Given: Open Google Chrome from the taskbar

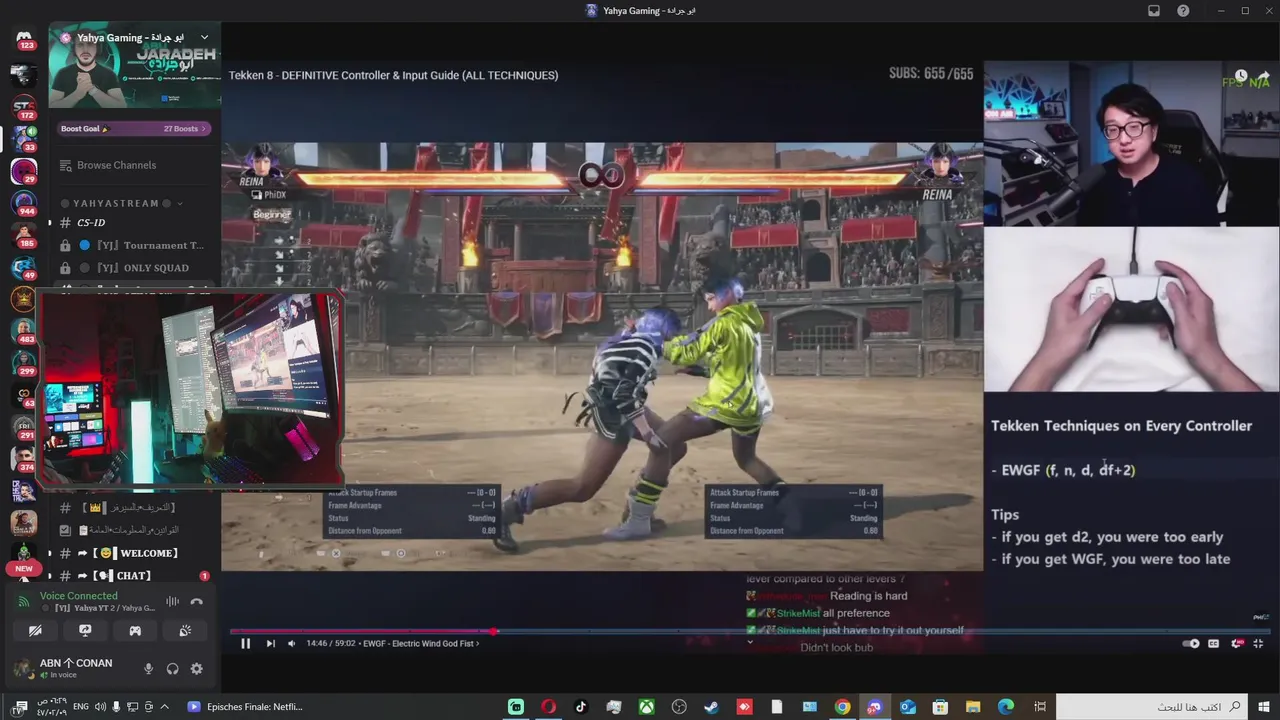Looking at the screenshot, I should [x=842, y=707].
